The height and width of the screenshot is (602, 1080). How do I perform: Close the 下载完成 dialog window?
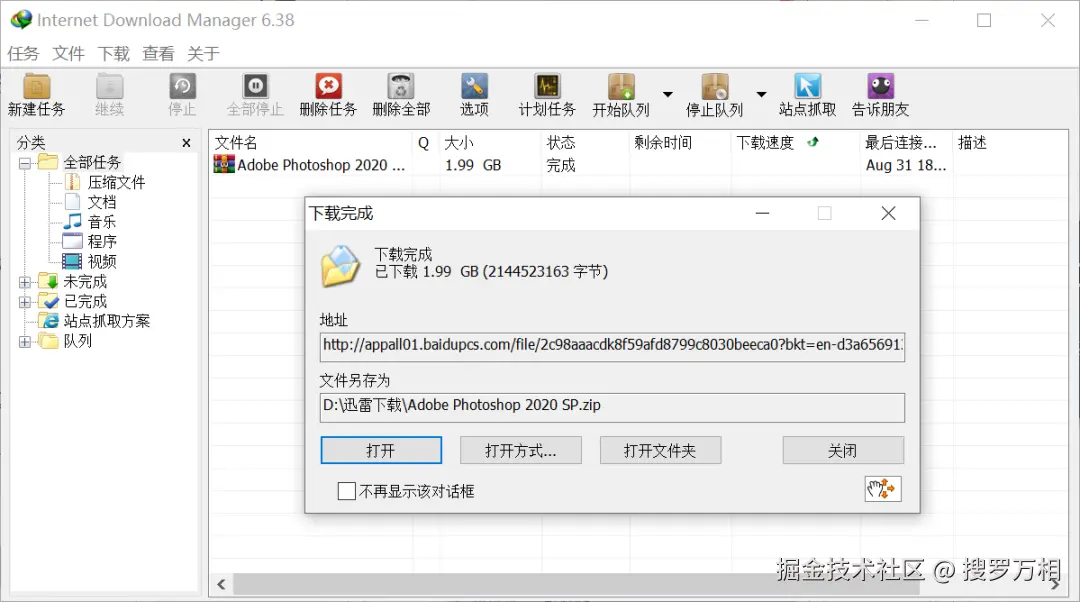(889, 214)
